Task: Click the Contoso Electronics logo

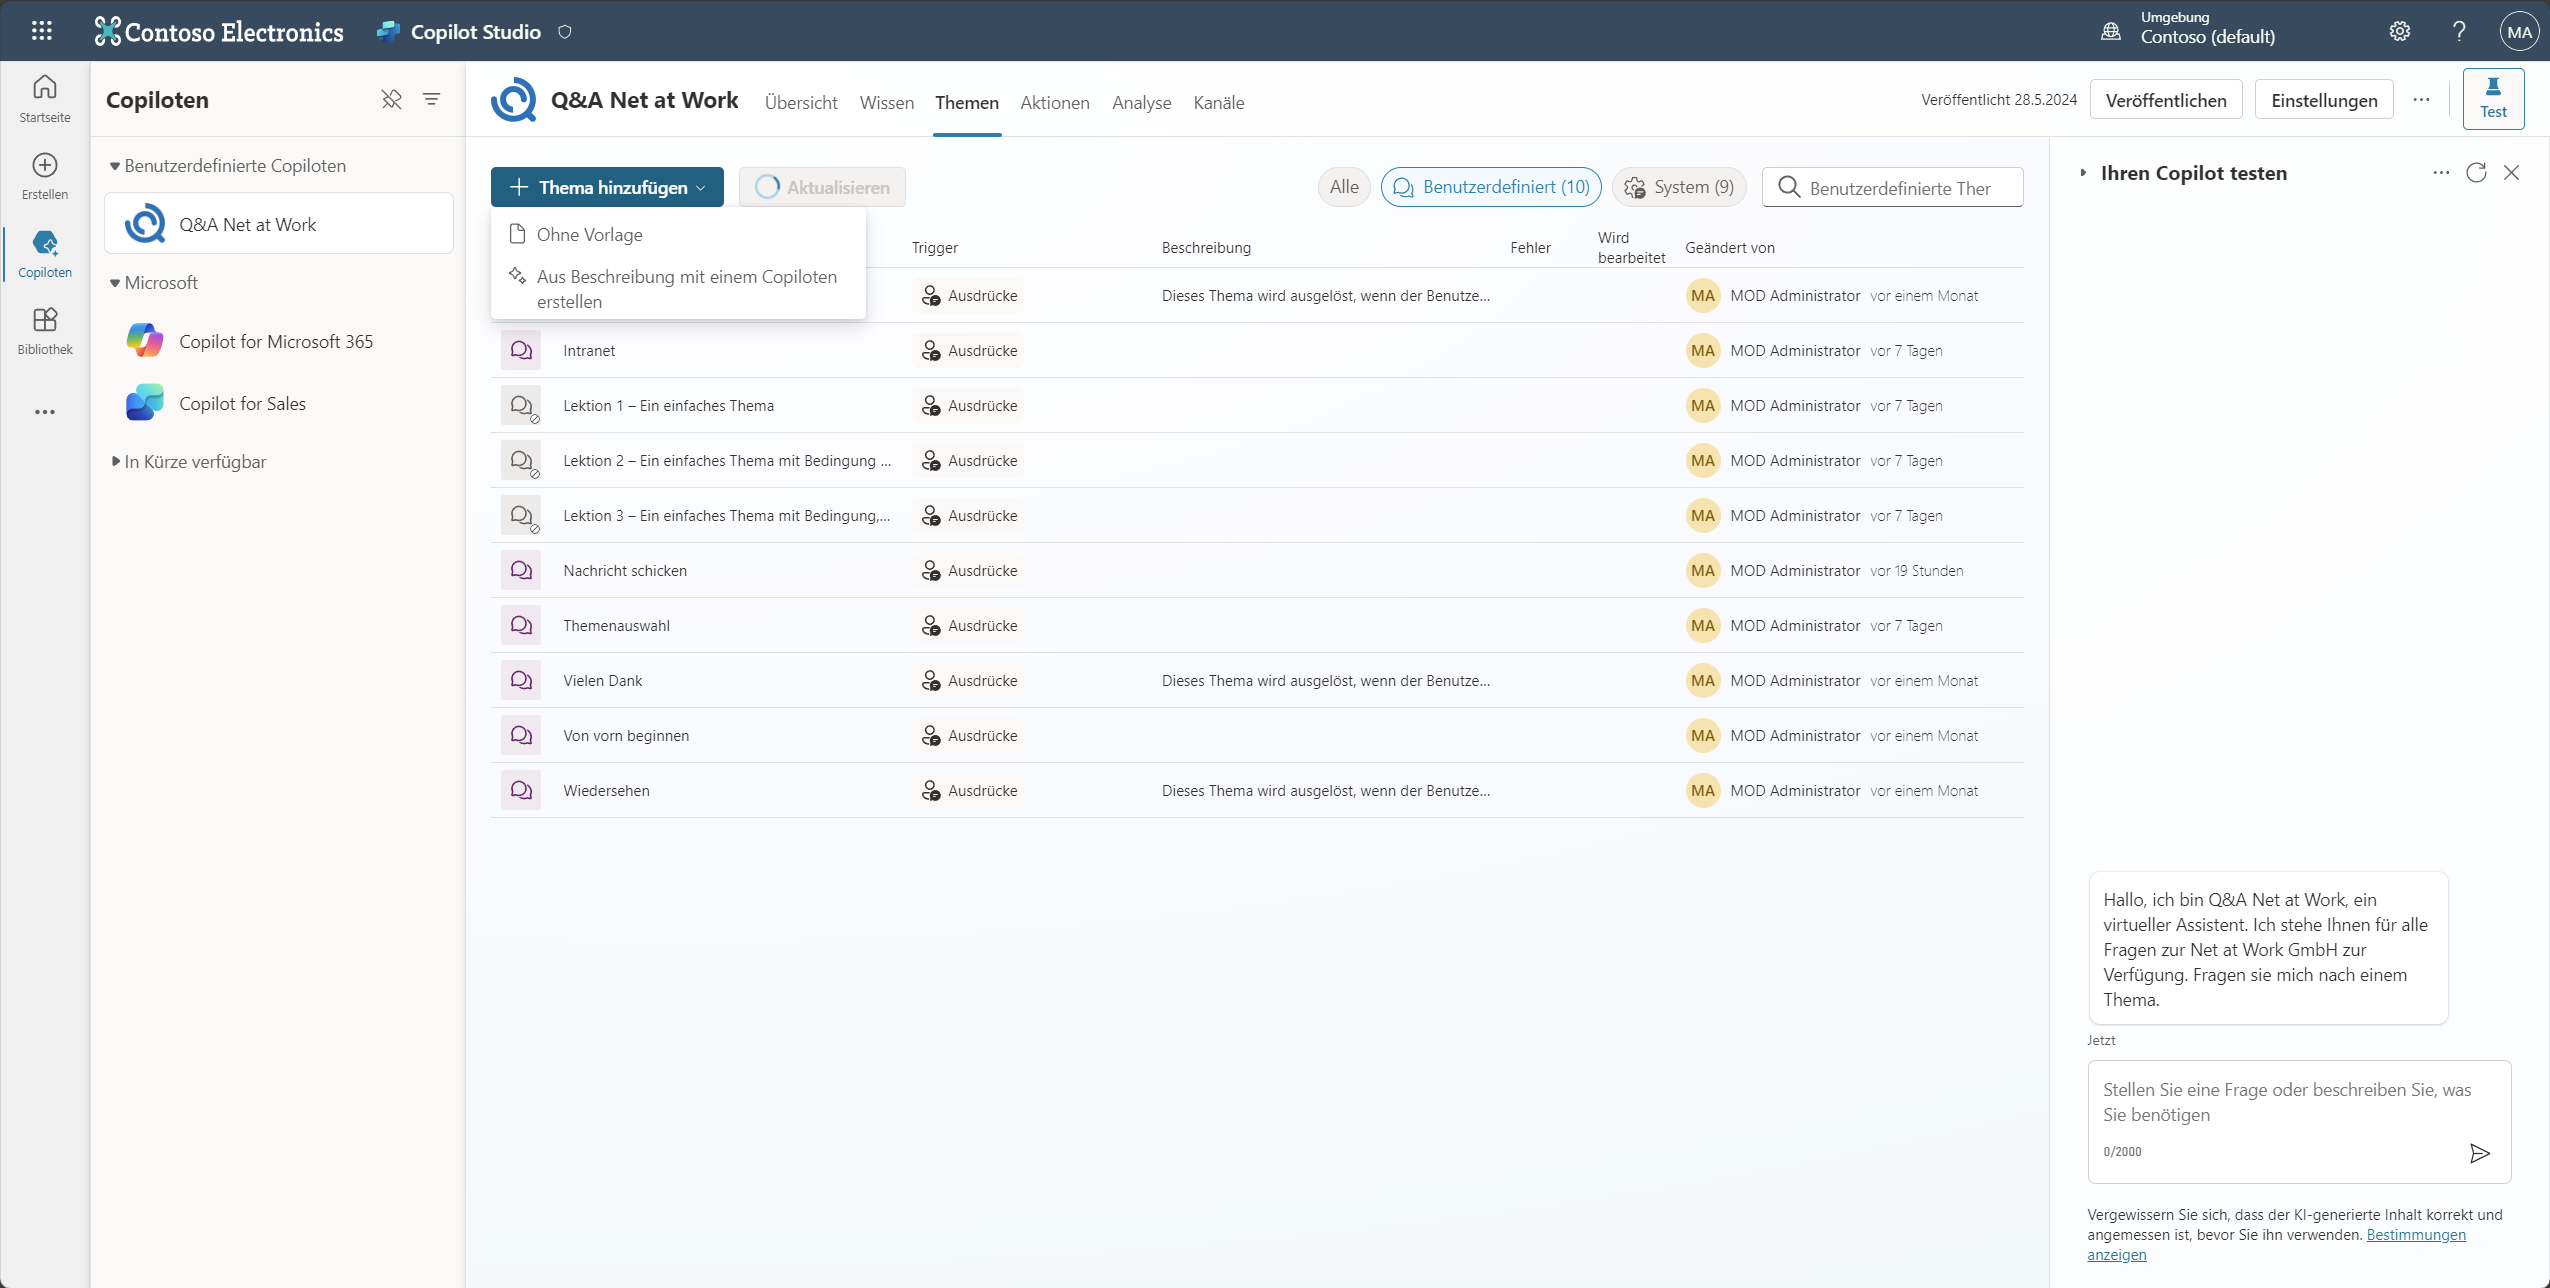Action: 219,32
